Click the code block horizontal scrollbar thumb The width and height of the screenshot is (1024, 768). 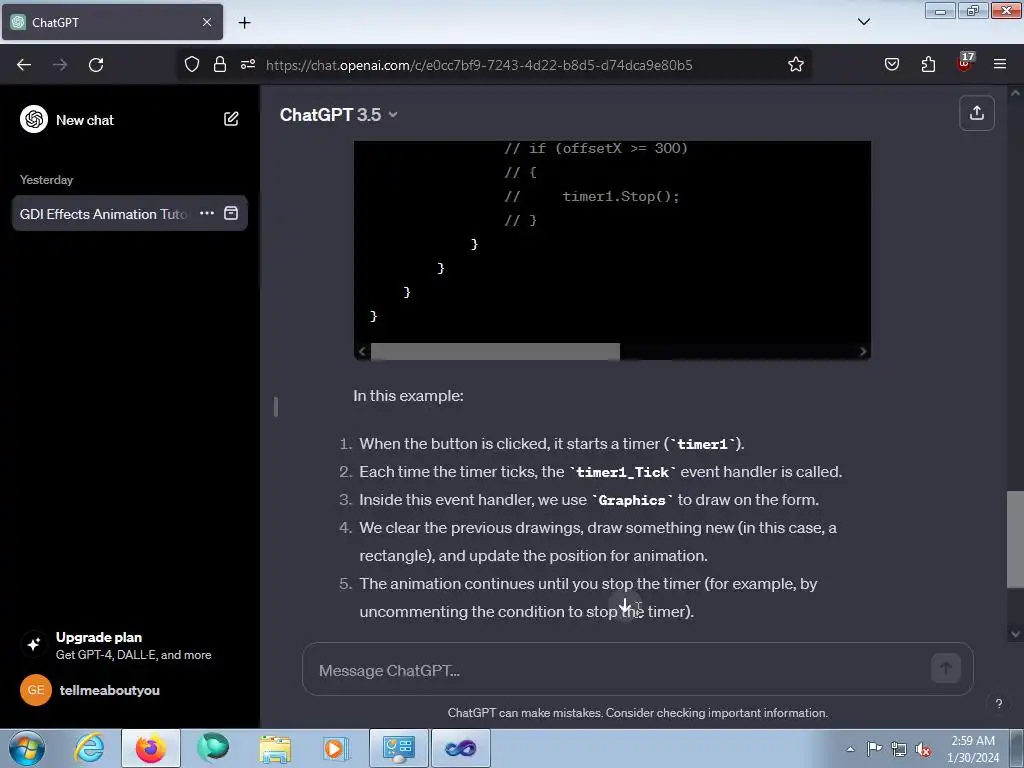495,351
